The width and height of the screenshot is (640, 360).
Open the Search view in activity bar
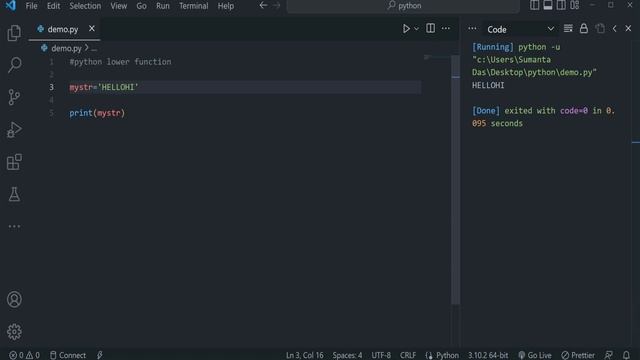pyautogui.click(x=14, y=65)
